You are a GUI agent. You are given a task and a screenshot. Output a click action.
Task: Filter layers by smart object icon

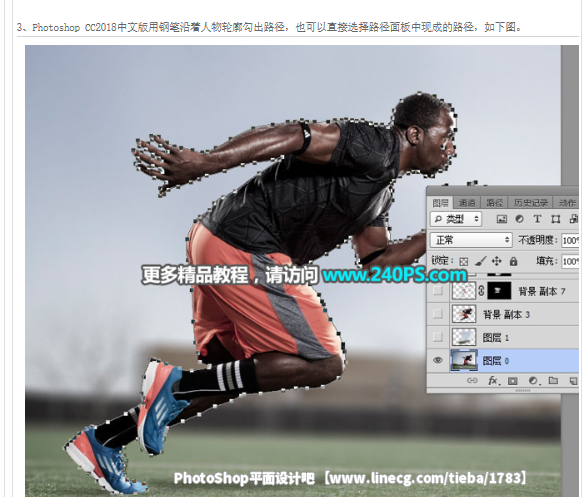[x=573, y=219]
